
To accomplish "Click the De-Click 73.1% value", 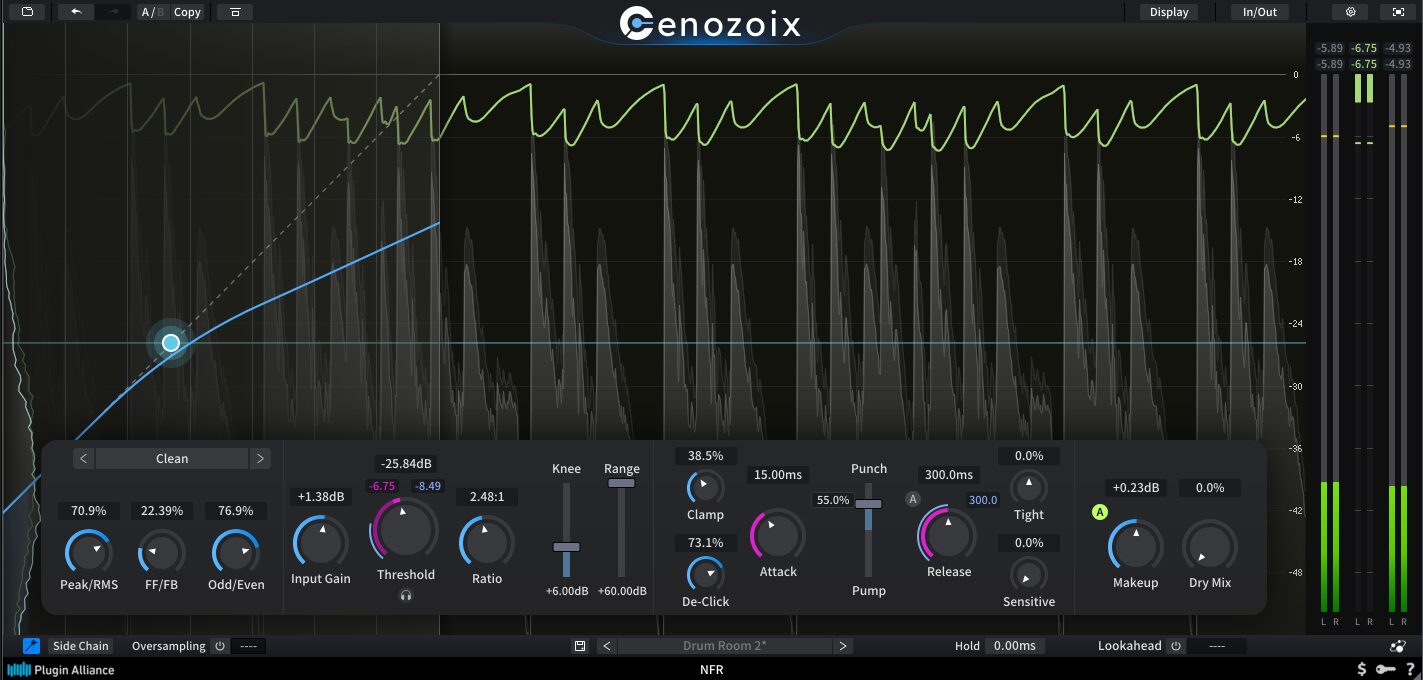I will tap(705, 543).
